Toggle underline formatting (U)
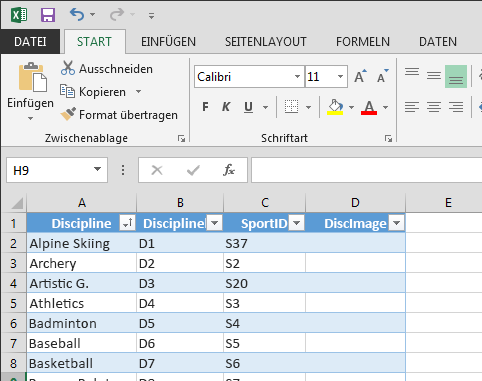482x381 pixels. [248, 107]
